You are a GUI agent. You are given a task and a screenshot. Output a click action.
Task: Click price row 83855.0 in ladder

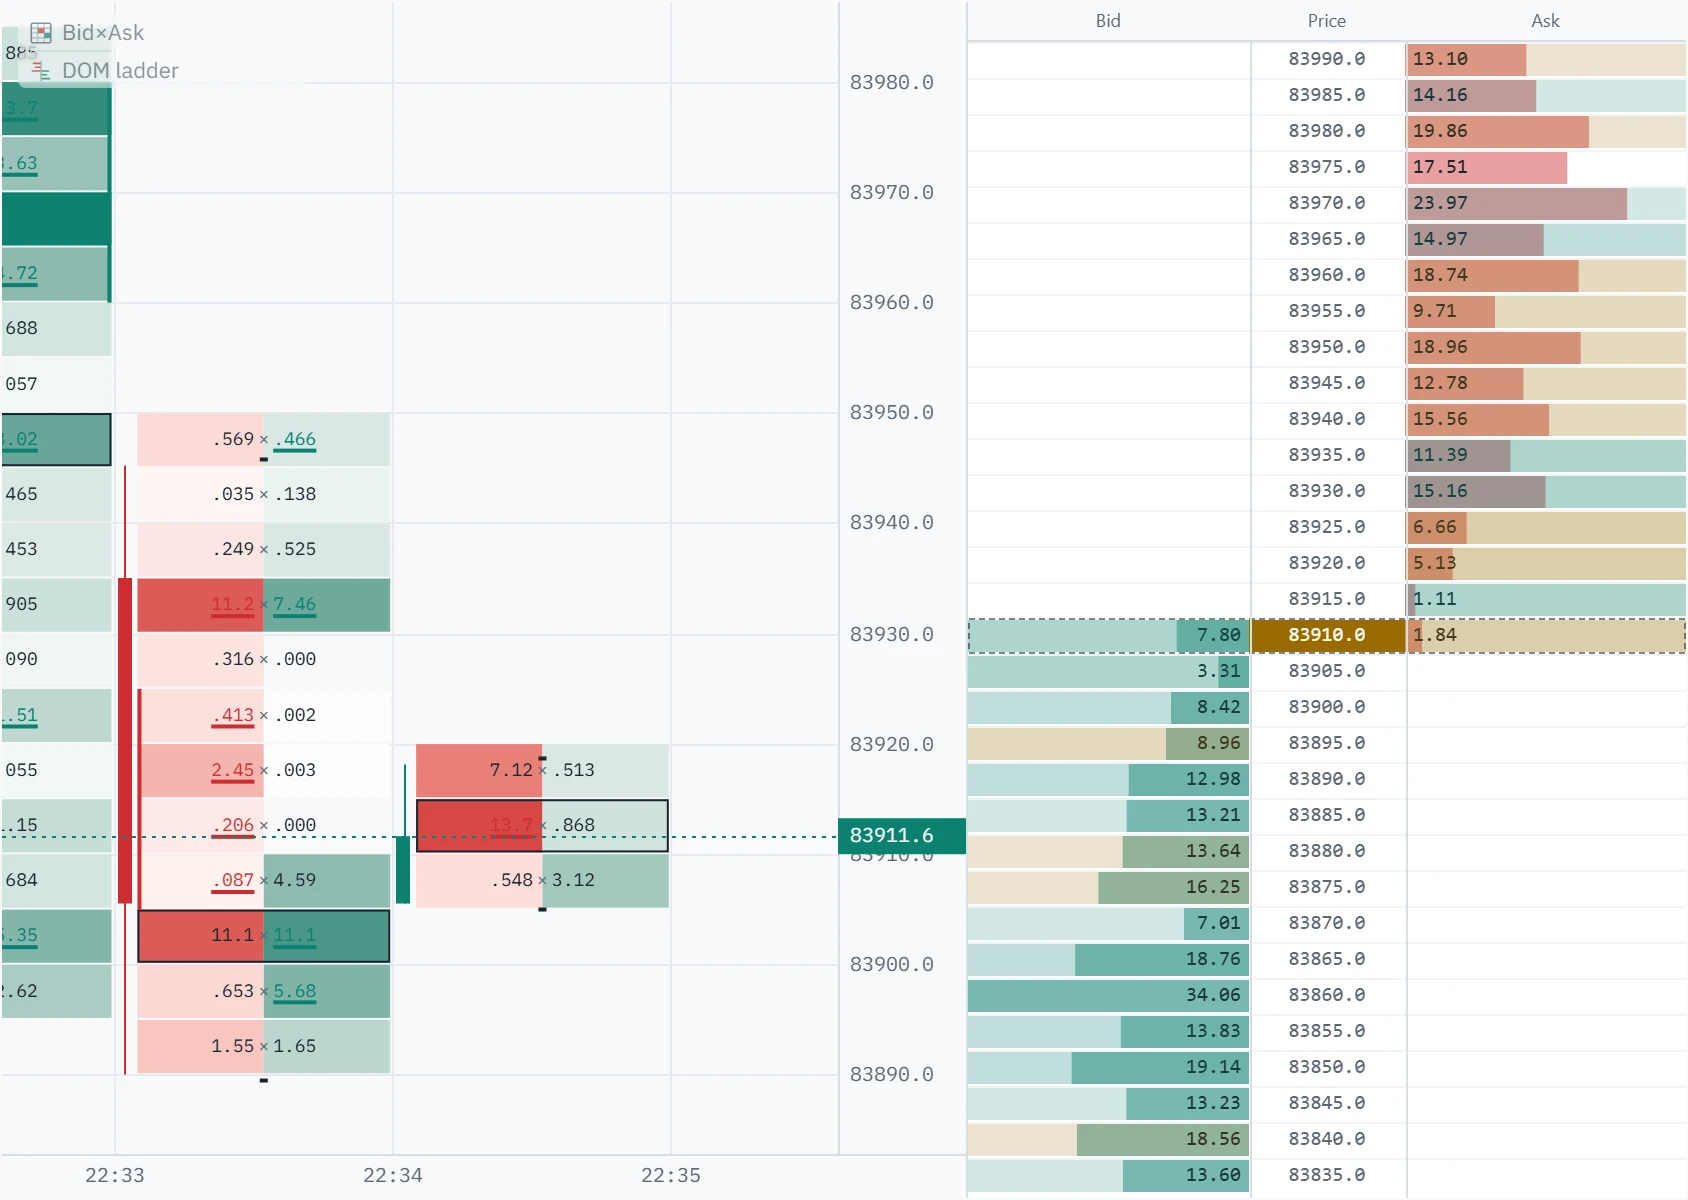pos(1327,1031)
